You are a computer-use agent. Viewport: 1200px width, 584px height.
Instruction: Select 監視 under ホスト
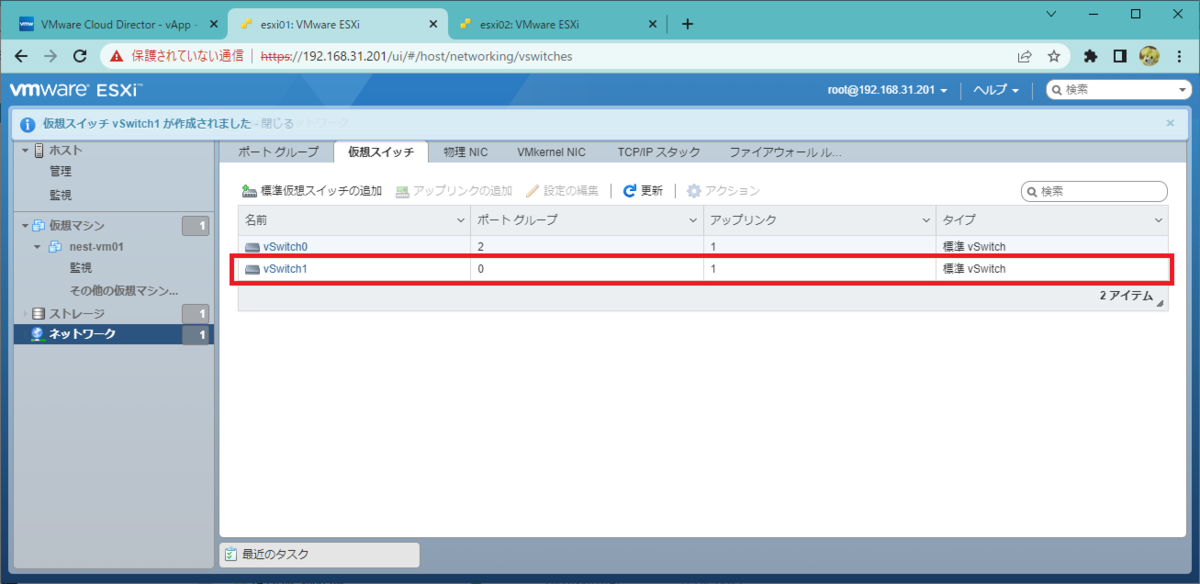click(60, 195)
